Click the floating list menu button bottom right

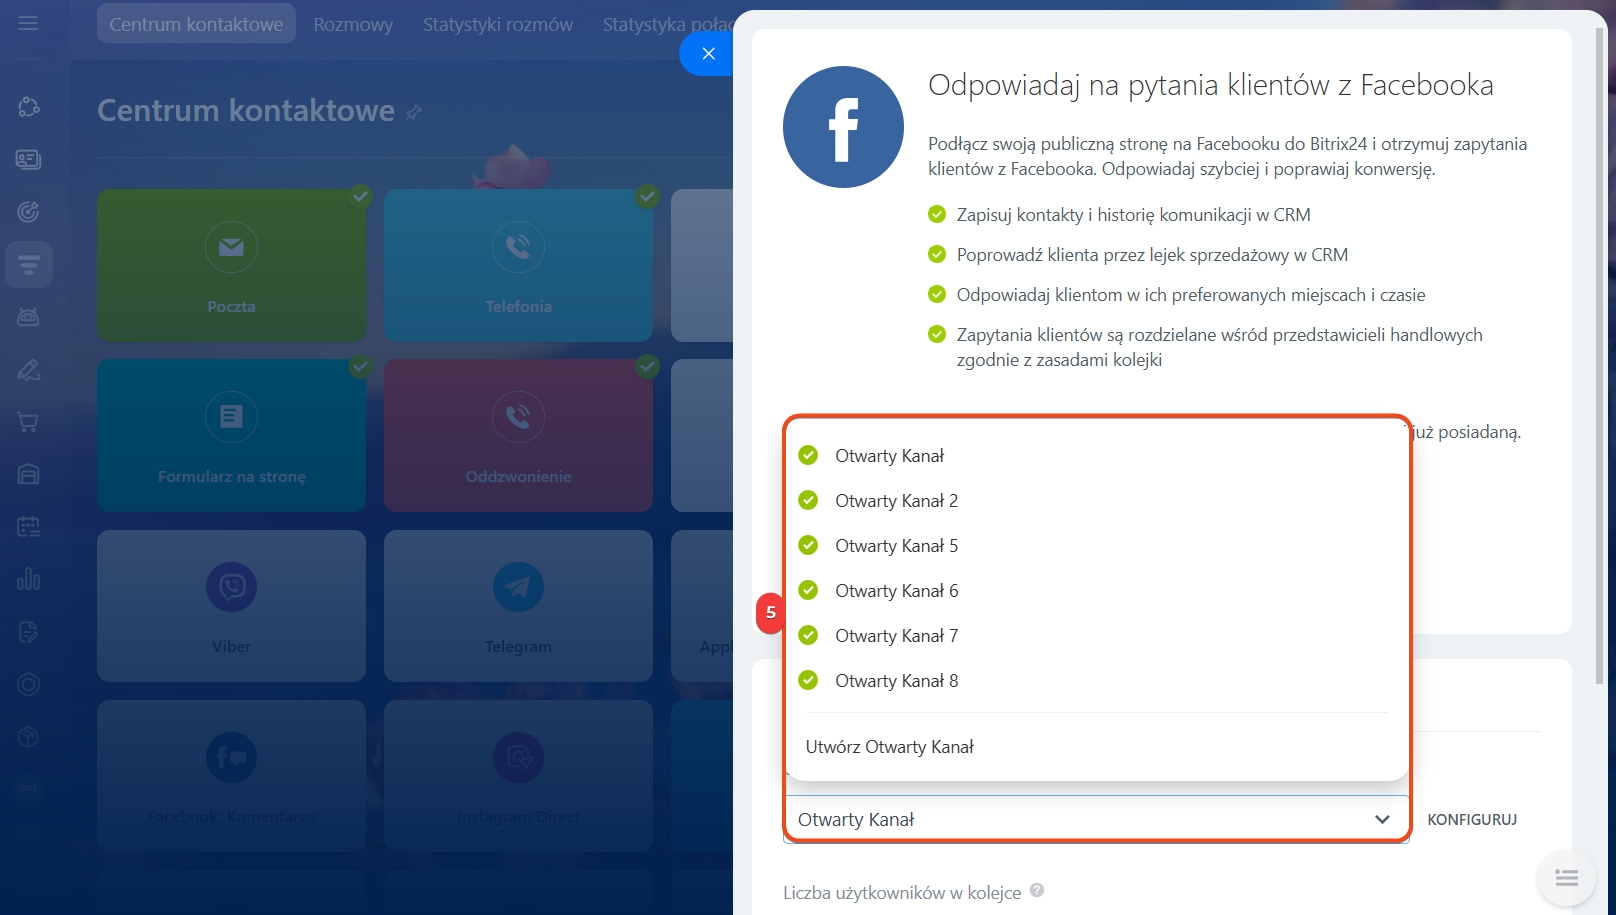click(1566, 878)
